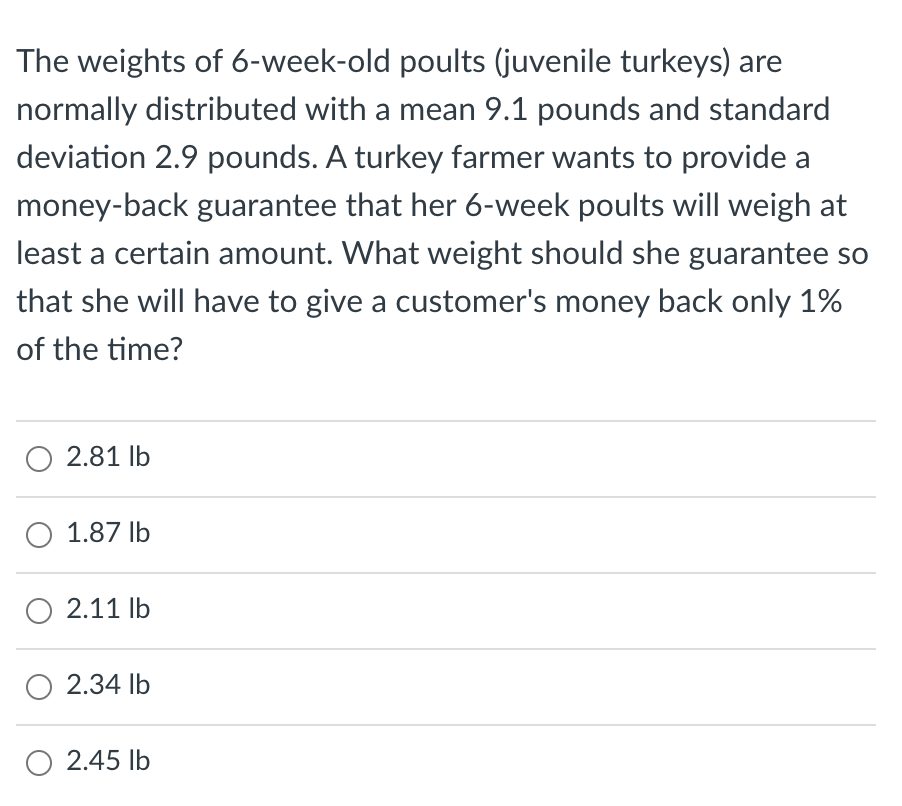Image resolution: width=902 pixels, height=806 pixels.
Task: Select the 2.34 lb radio button
Action: [38, 686]
